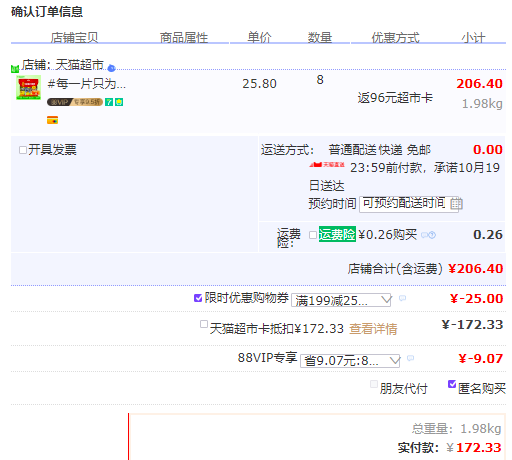Click the 0.00 shipping fee amount
The width and height of the screenshot is (512, 460).
(x=488, y=150)
